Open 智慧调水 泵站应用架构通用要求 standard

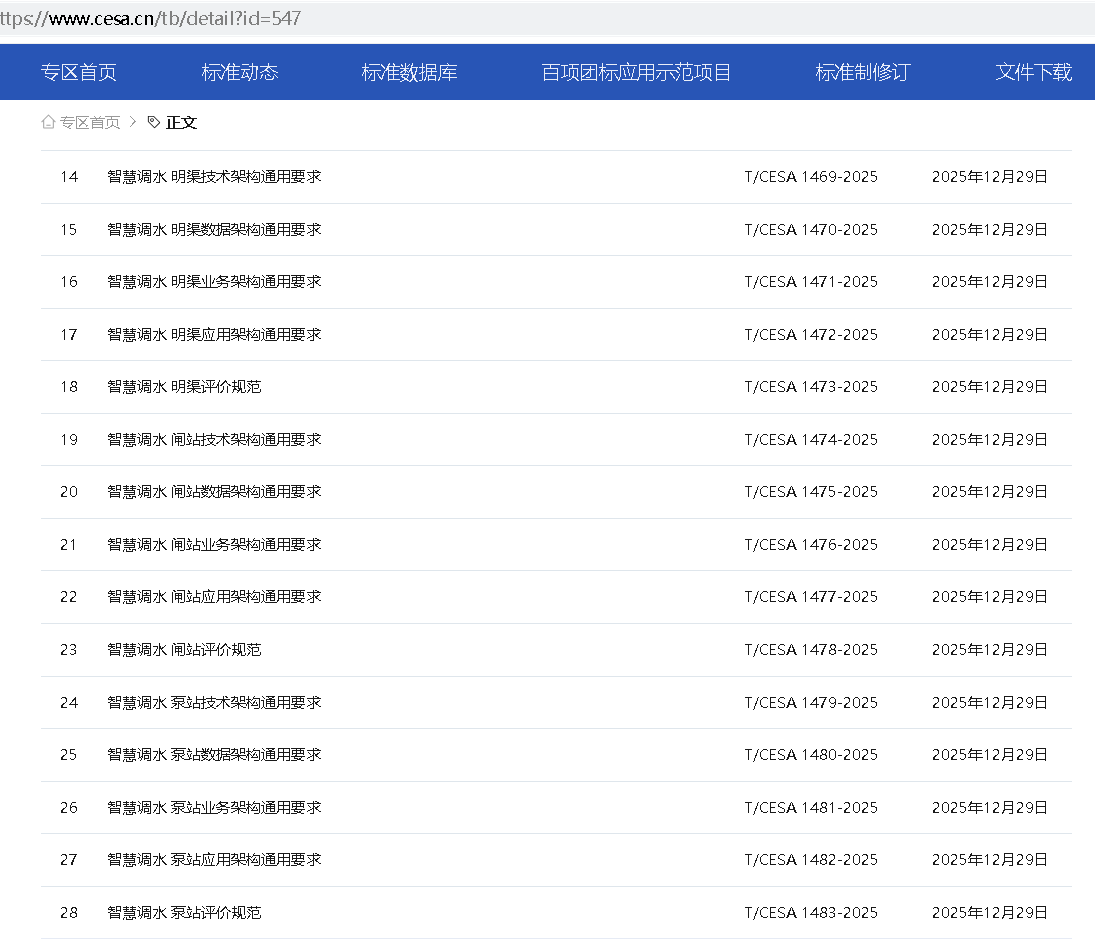coord(213,859)
